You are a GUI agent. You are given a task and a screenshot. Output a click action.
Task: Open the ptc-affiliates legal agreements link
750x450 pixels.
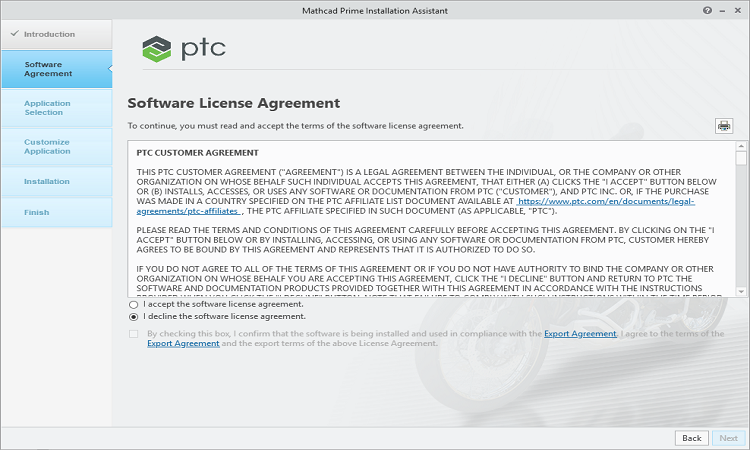606,201
